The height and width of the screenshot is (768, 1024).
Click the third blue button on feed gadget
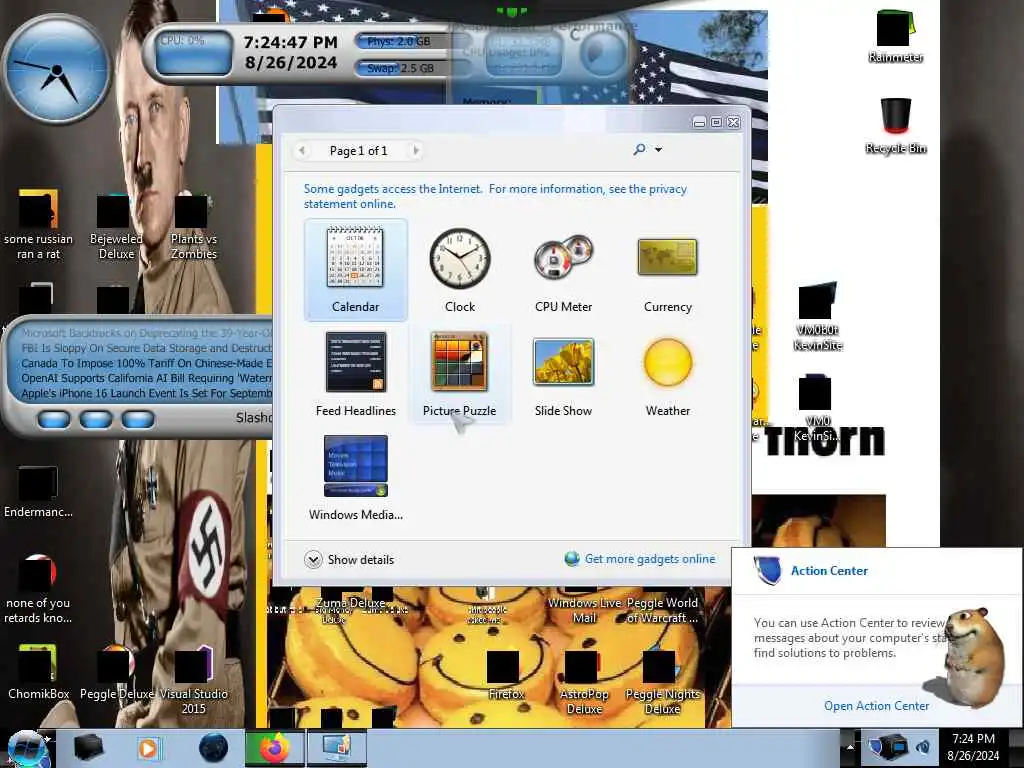point(138,419)
